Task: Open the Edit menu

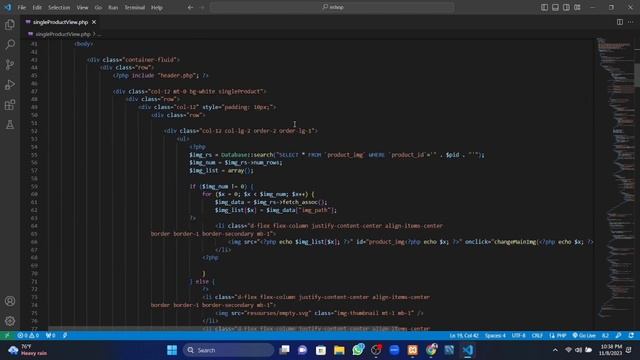Action: point(37,7)
